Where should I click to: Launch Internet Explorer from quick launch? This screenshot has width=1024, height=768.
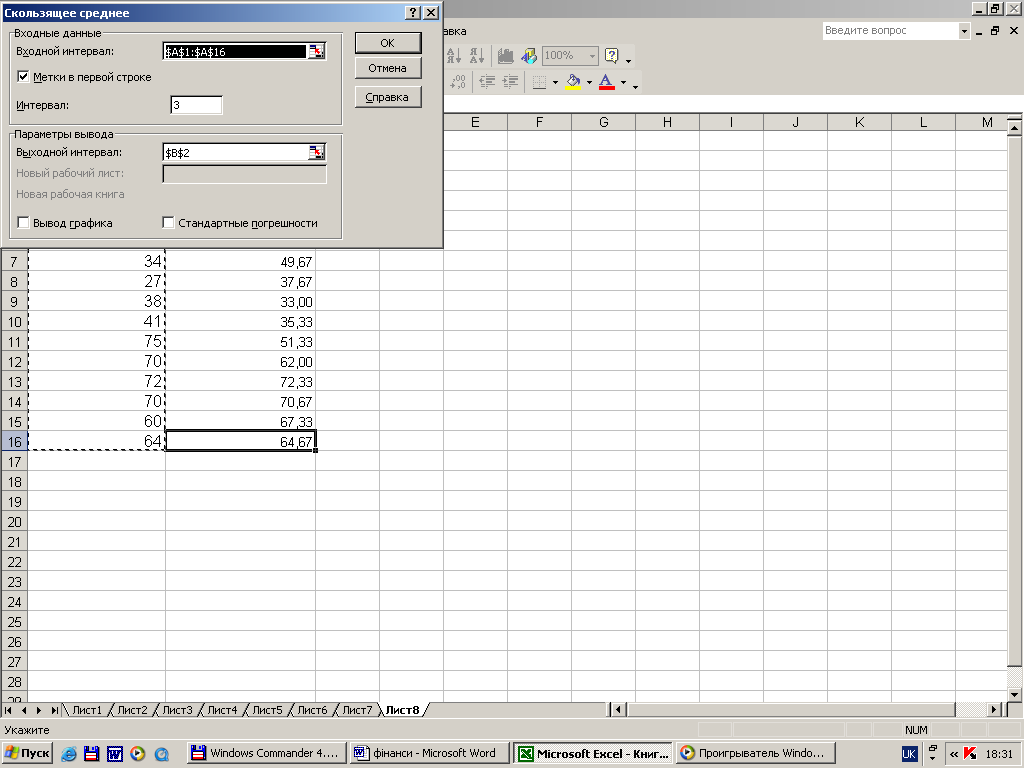[69, 754]
